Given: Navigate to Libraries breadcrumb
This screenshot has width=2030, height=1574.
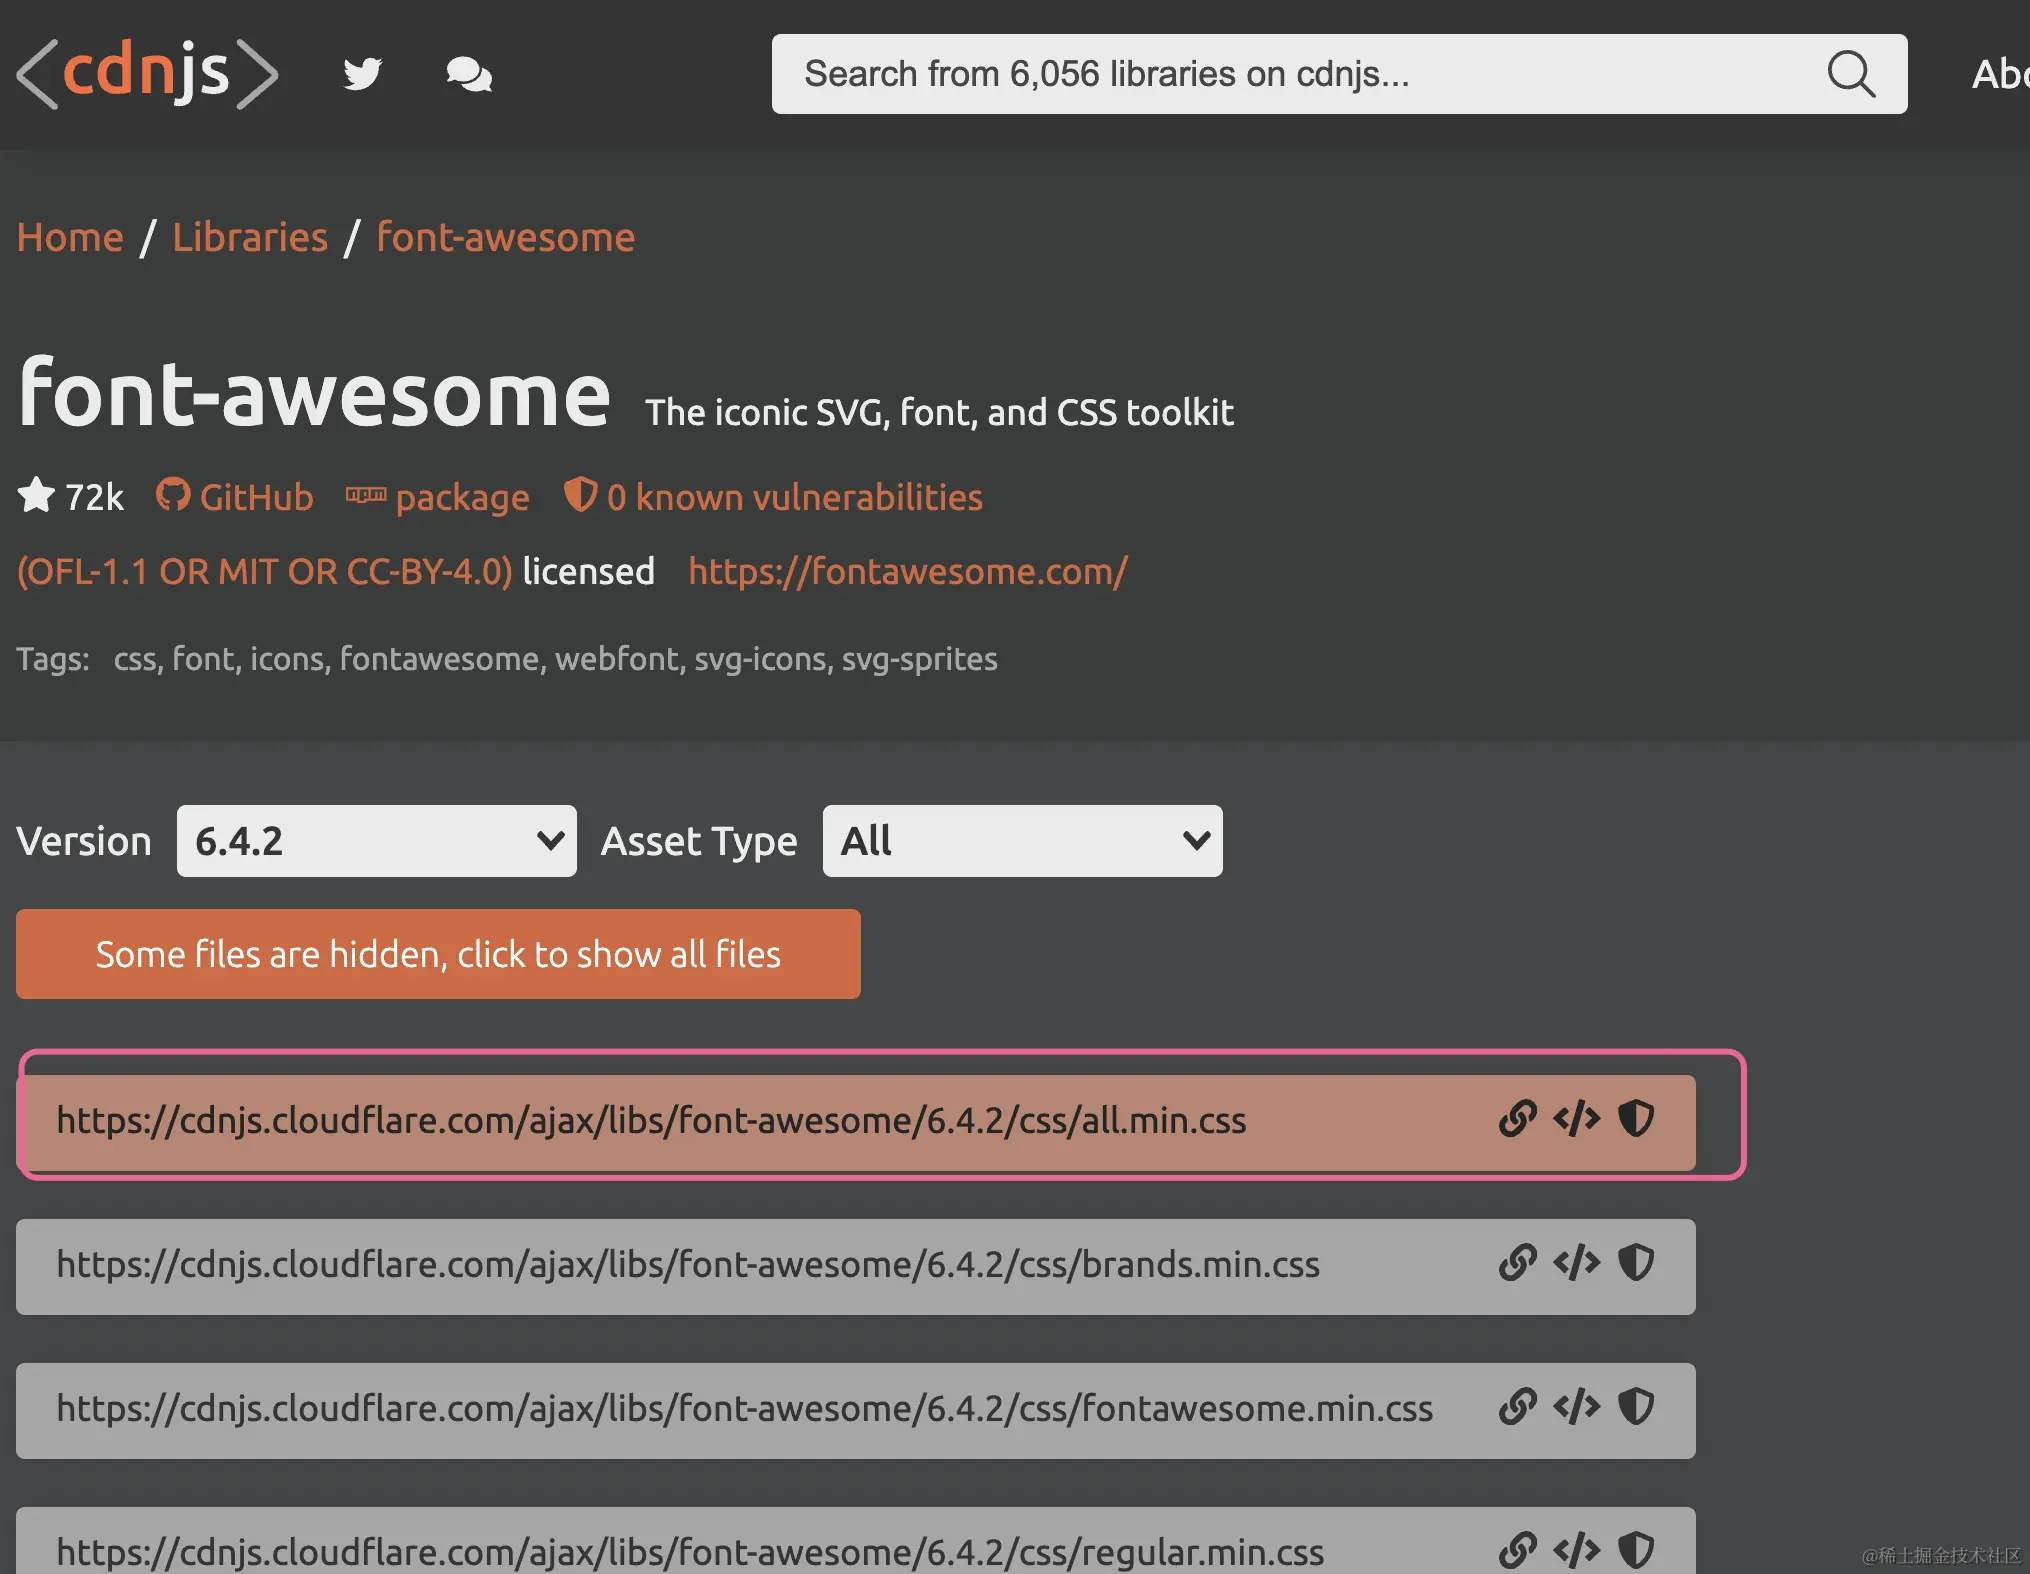Looking at the screenshot, I should (x=250, y=238).
